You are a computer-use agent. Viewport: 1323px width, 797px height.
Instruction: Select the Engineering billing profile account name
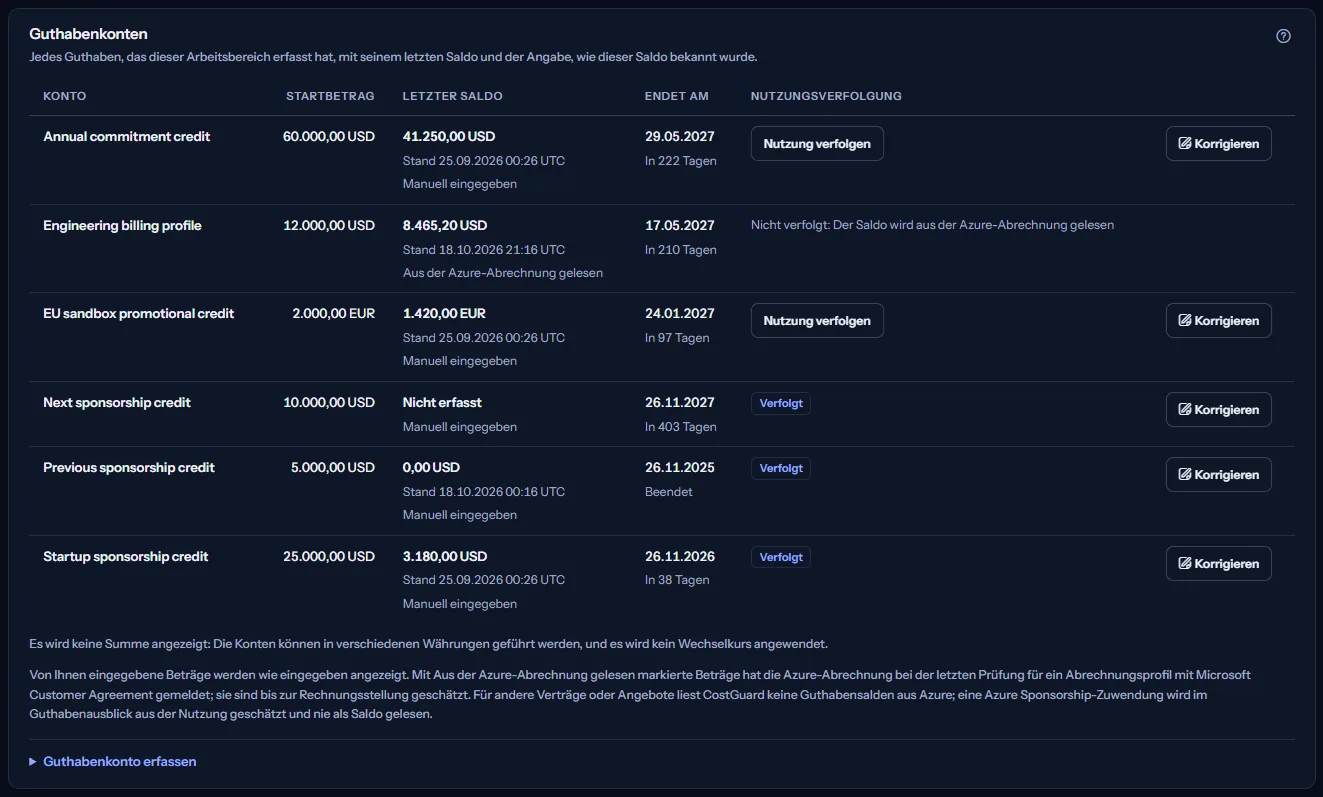pyautogui.click(x=122, y=226)
